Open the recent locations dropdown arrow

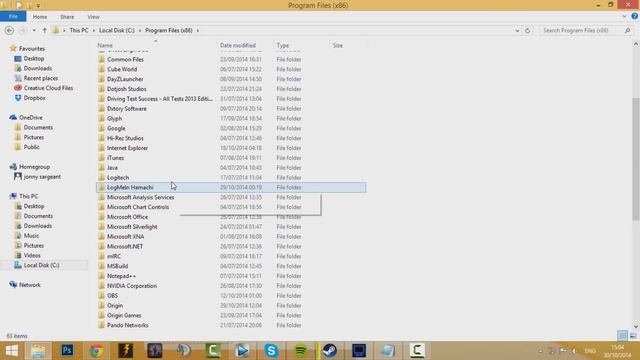point(34,31)
